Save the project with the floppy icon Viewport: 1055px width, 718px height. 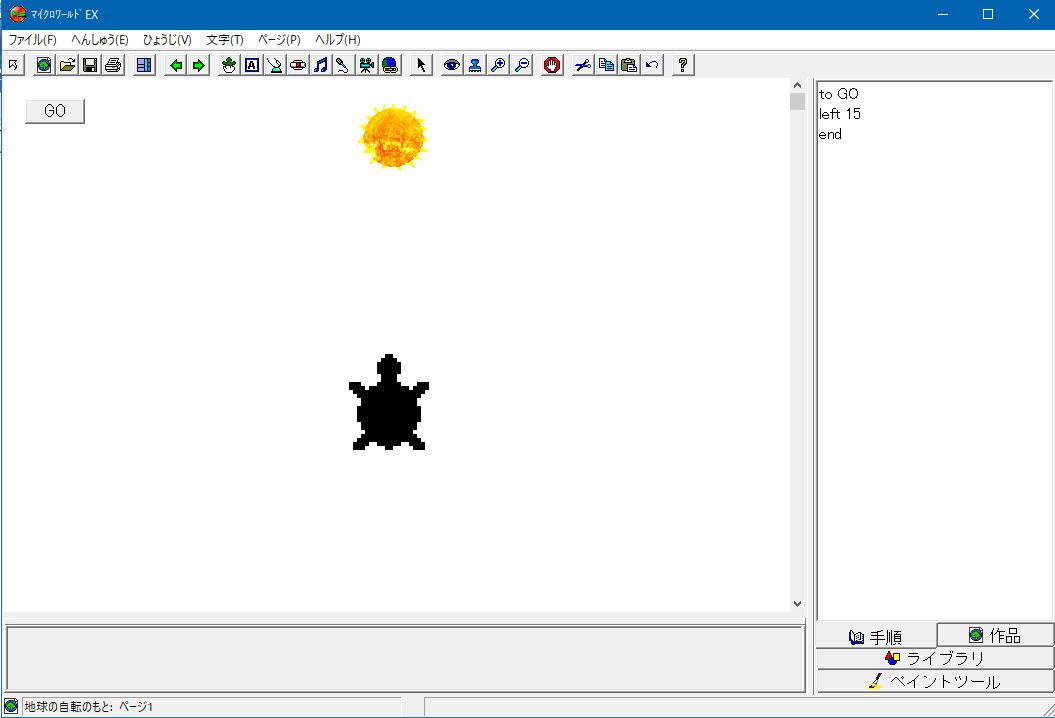point(89,65)
